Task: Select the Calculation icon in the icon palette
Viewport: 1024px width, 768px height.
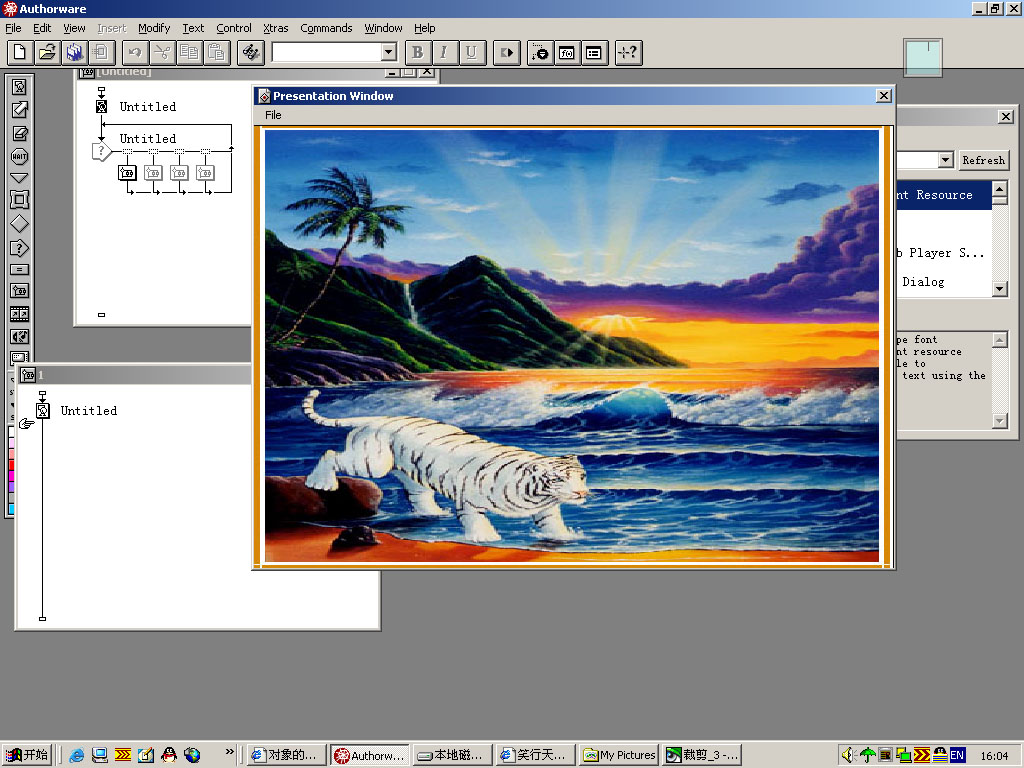Action: click(20, 270)
